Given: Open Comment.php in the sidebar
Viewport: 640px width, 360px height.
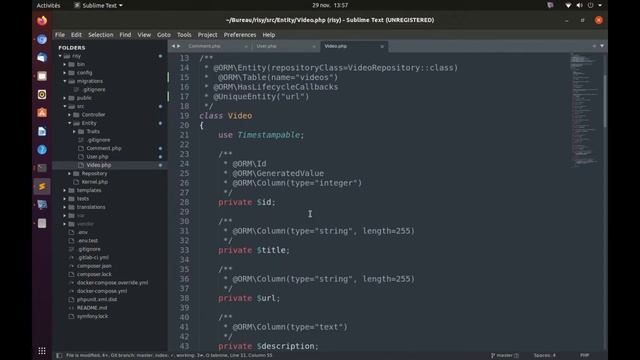Looking at the screenshot, I should pos(104,149).
